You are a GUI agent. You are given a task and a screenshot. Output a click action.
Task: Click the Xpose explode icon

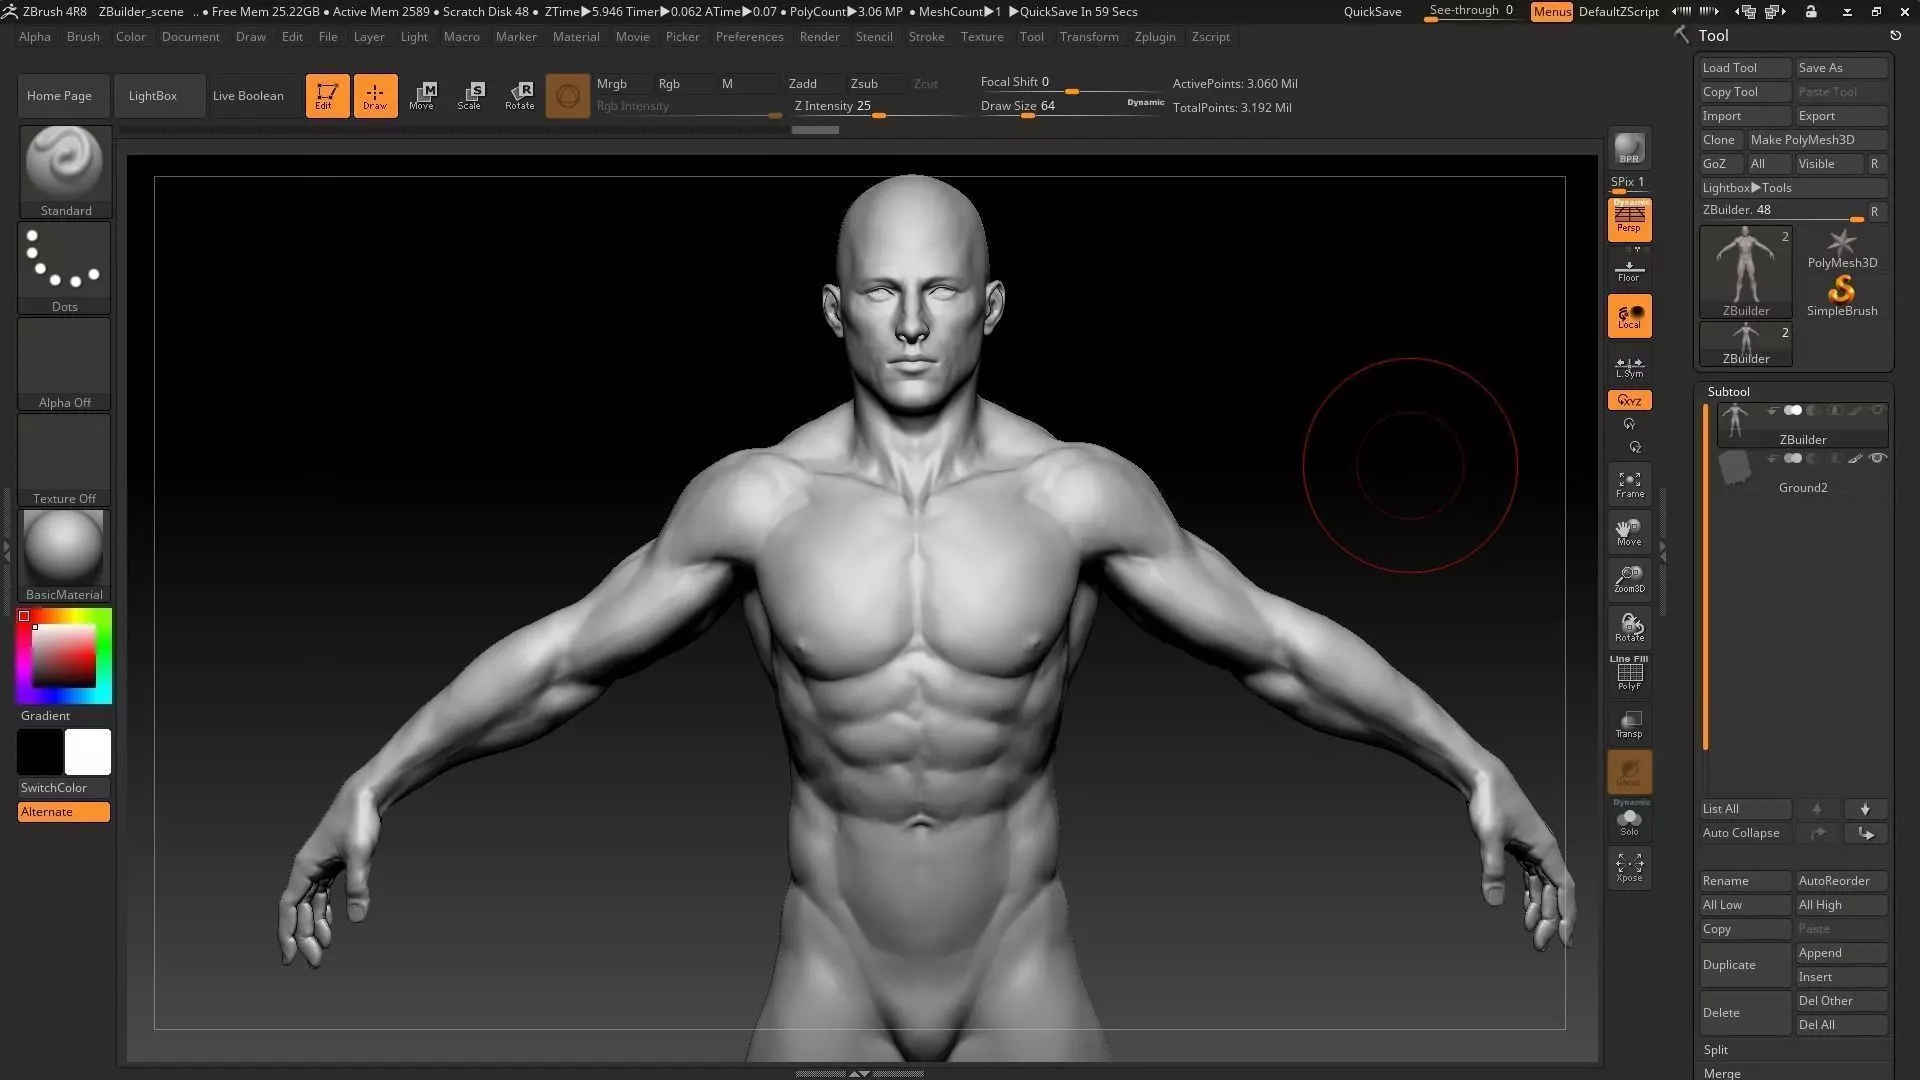point(1629,867)
